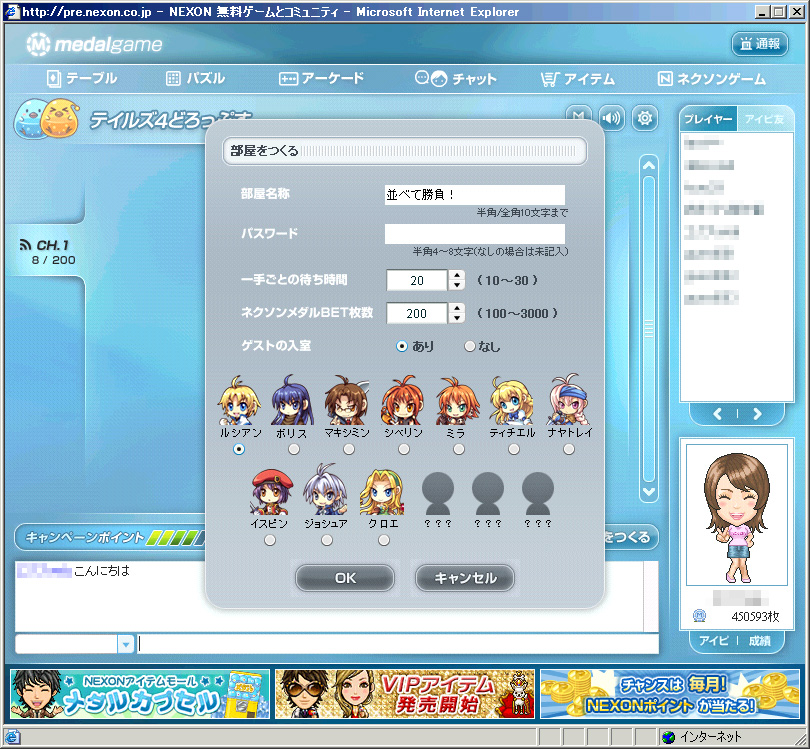Viewport: 810px width, 749px height.
Task: Select the イスピン character radio button
Action: pos(270,540)
